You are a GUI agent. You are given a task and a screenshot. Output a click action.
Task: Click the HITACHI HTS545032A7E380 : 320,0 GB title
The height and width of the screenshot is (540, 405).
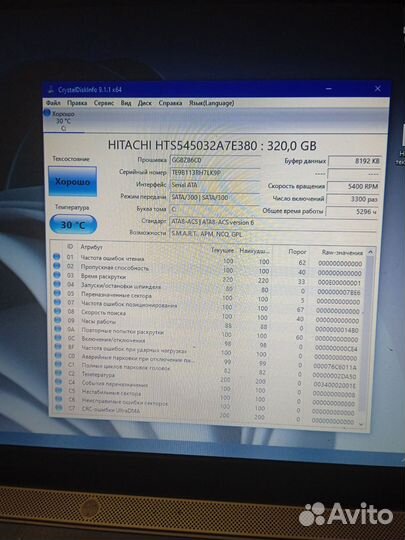(212, 145)
